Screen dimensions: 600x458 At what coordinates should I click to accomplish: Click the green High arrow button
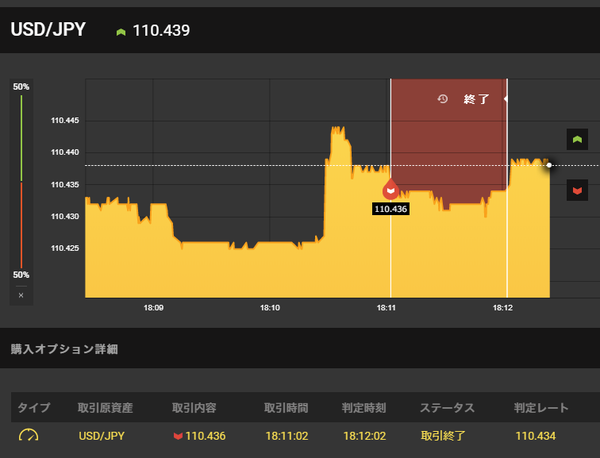[x=577, y=139]
